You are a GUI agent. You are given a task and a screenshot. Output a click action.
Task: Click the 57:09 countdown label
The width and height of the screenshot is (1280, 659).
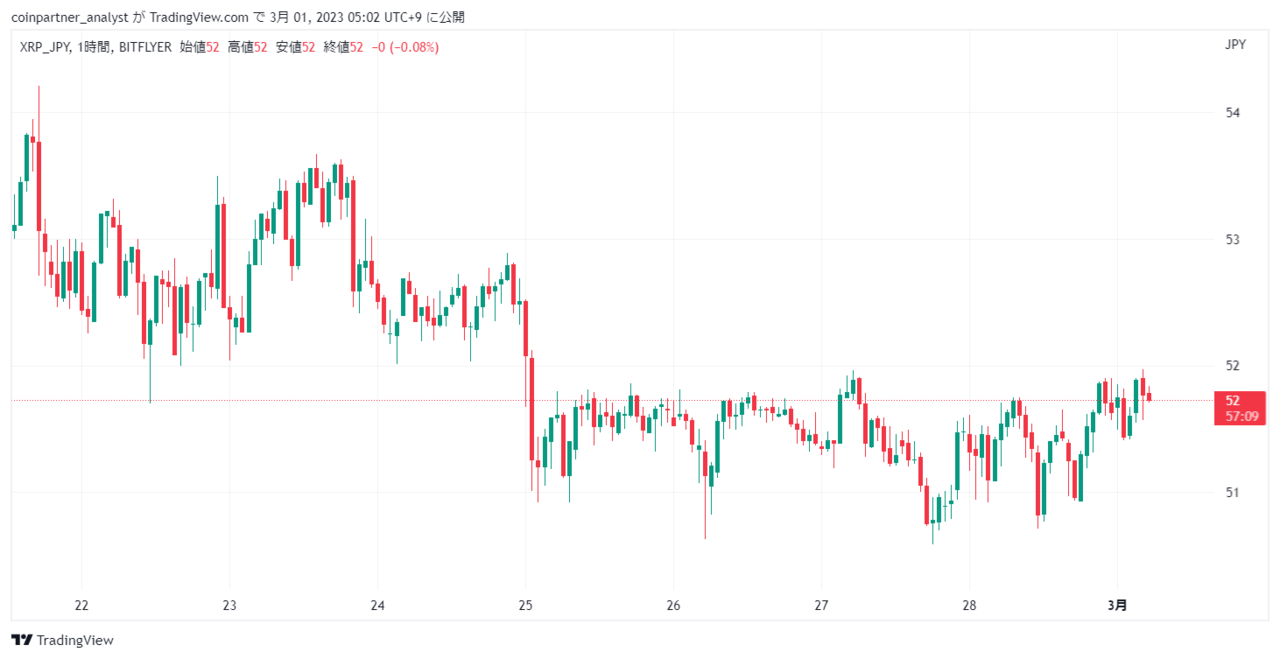pos(1239,416)
